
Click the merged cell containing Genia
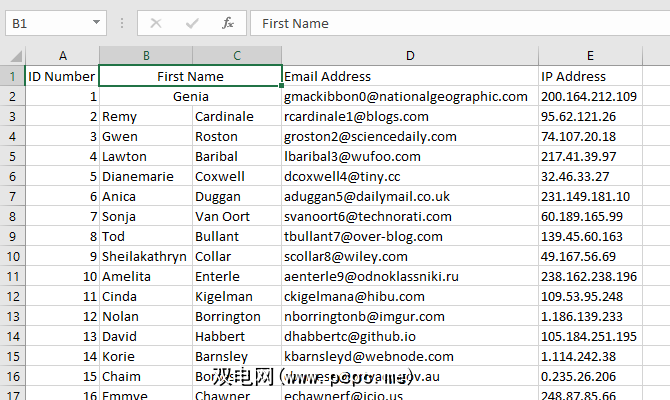click(191, 96)
